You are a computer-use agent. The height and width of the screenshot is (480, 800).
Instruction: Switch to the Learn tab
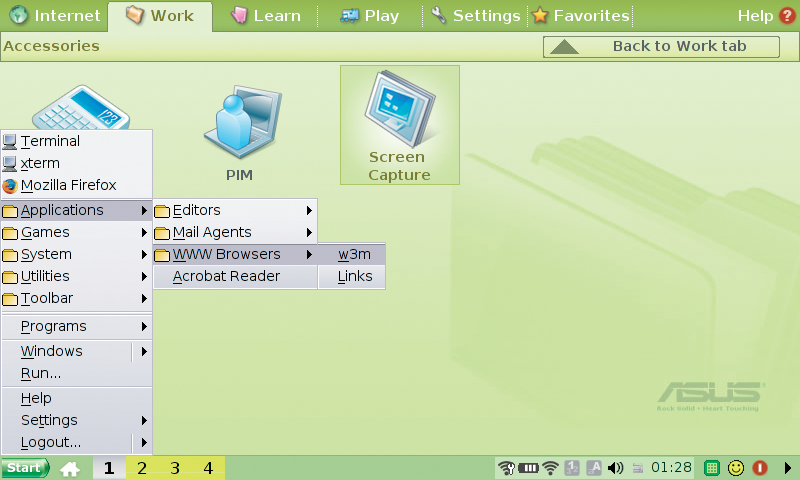pyautogui.click(x=265, y=16)
